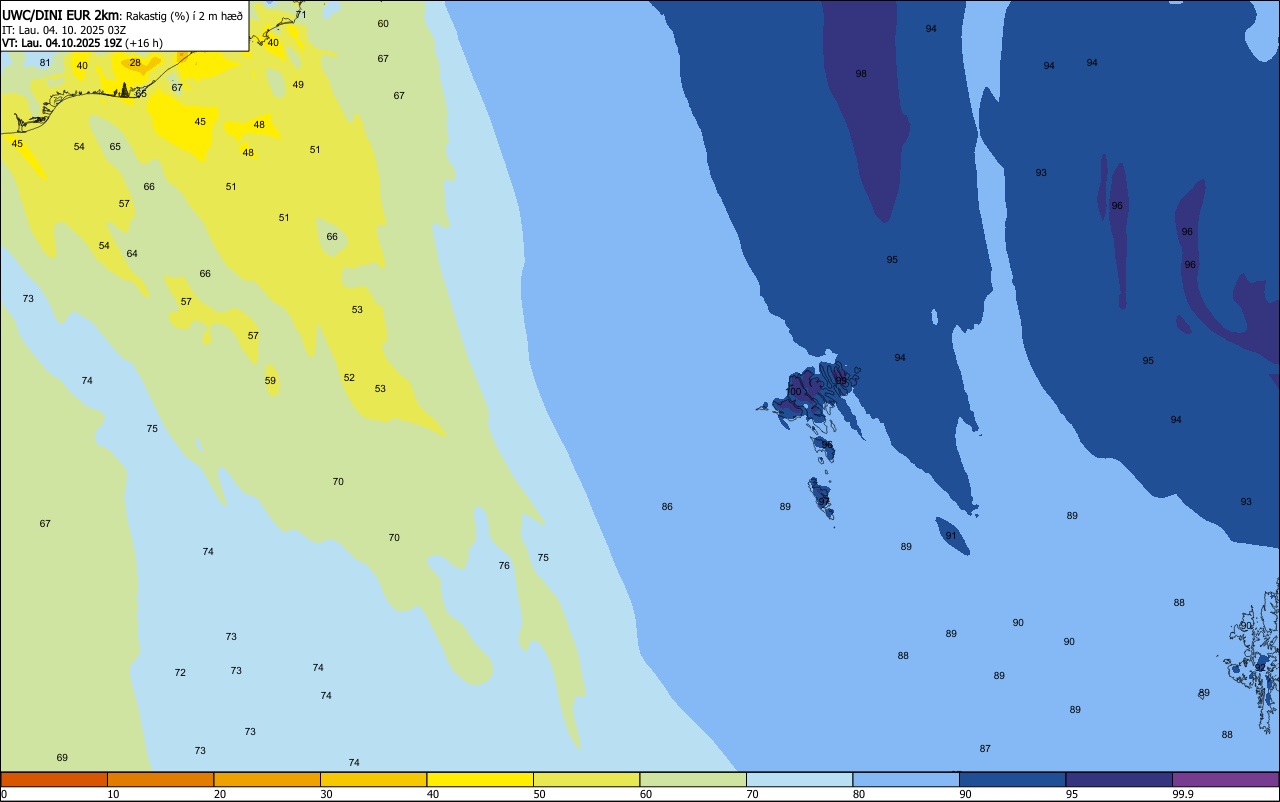Click the humidity value '59' on map
Viewport: 1280px width, 802px height.
click(270, 381)
